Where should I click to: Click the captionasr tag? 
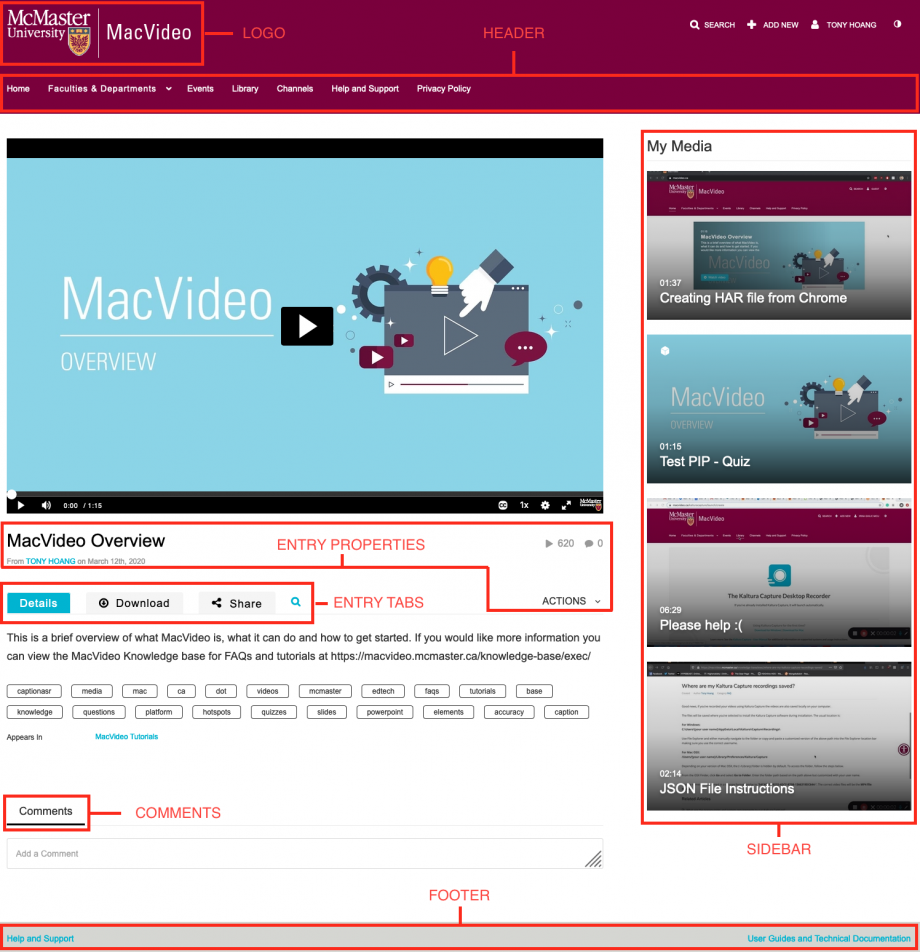click(x=34, y=691)
